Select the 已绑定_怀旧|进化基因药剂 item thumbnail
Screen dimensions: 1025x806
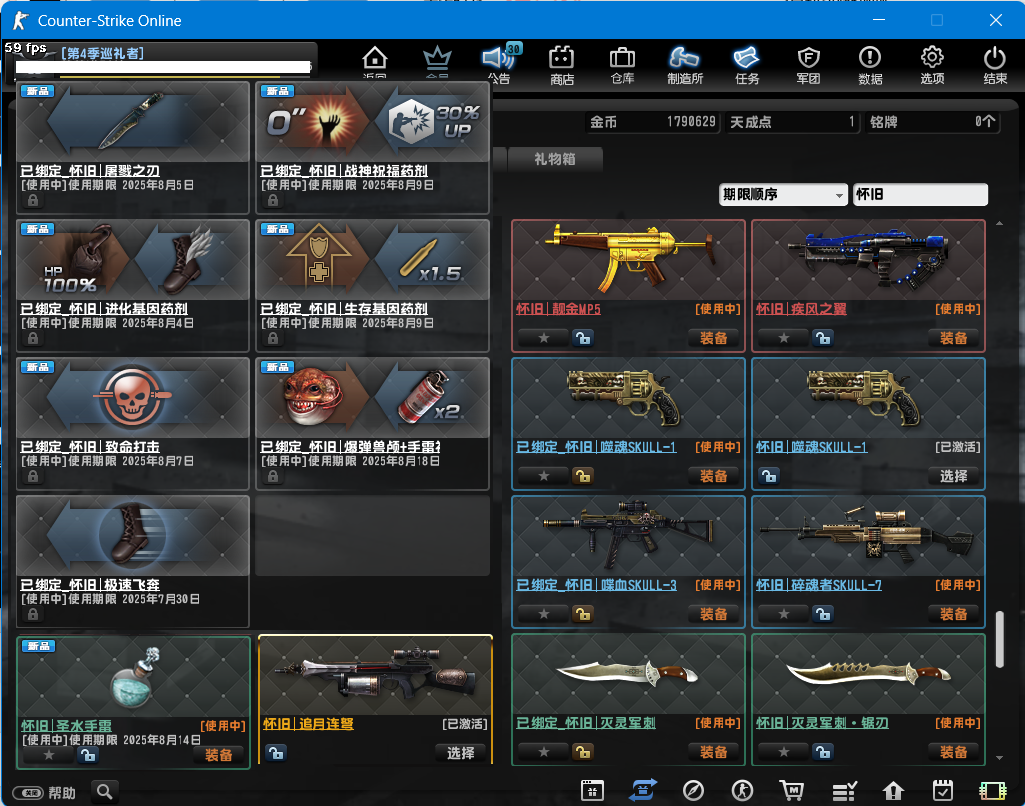[133, 260]
